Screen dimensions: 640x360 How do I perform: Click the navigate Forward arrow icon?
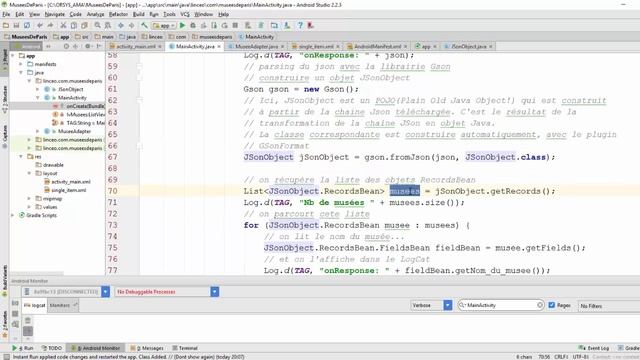click(131, 25)
